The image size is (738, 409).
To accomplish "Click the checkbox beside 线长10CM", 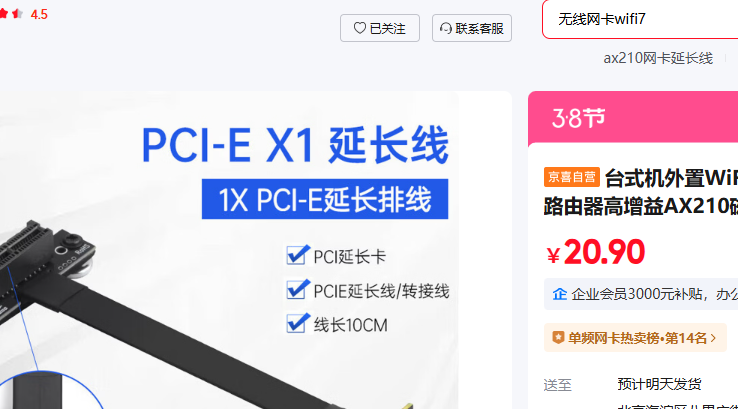I will pyautogui.click(x=297, y=323).
